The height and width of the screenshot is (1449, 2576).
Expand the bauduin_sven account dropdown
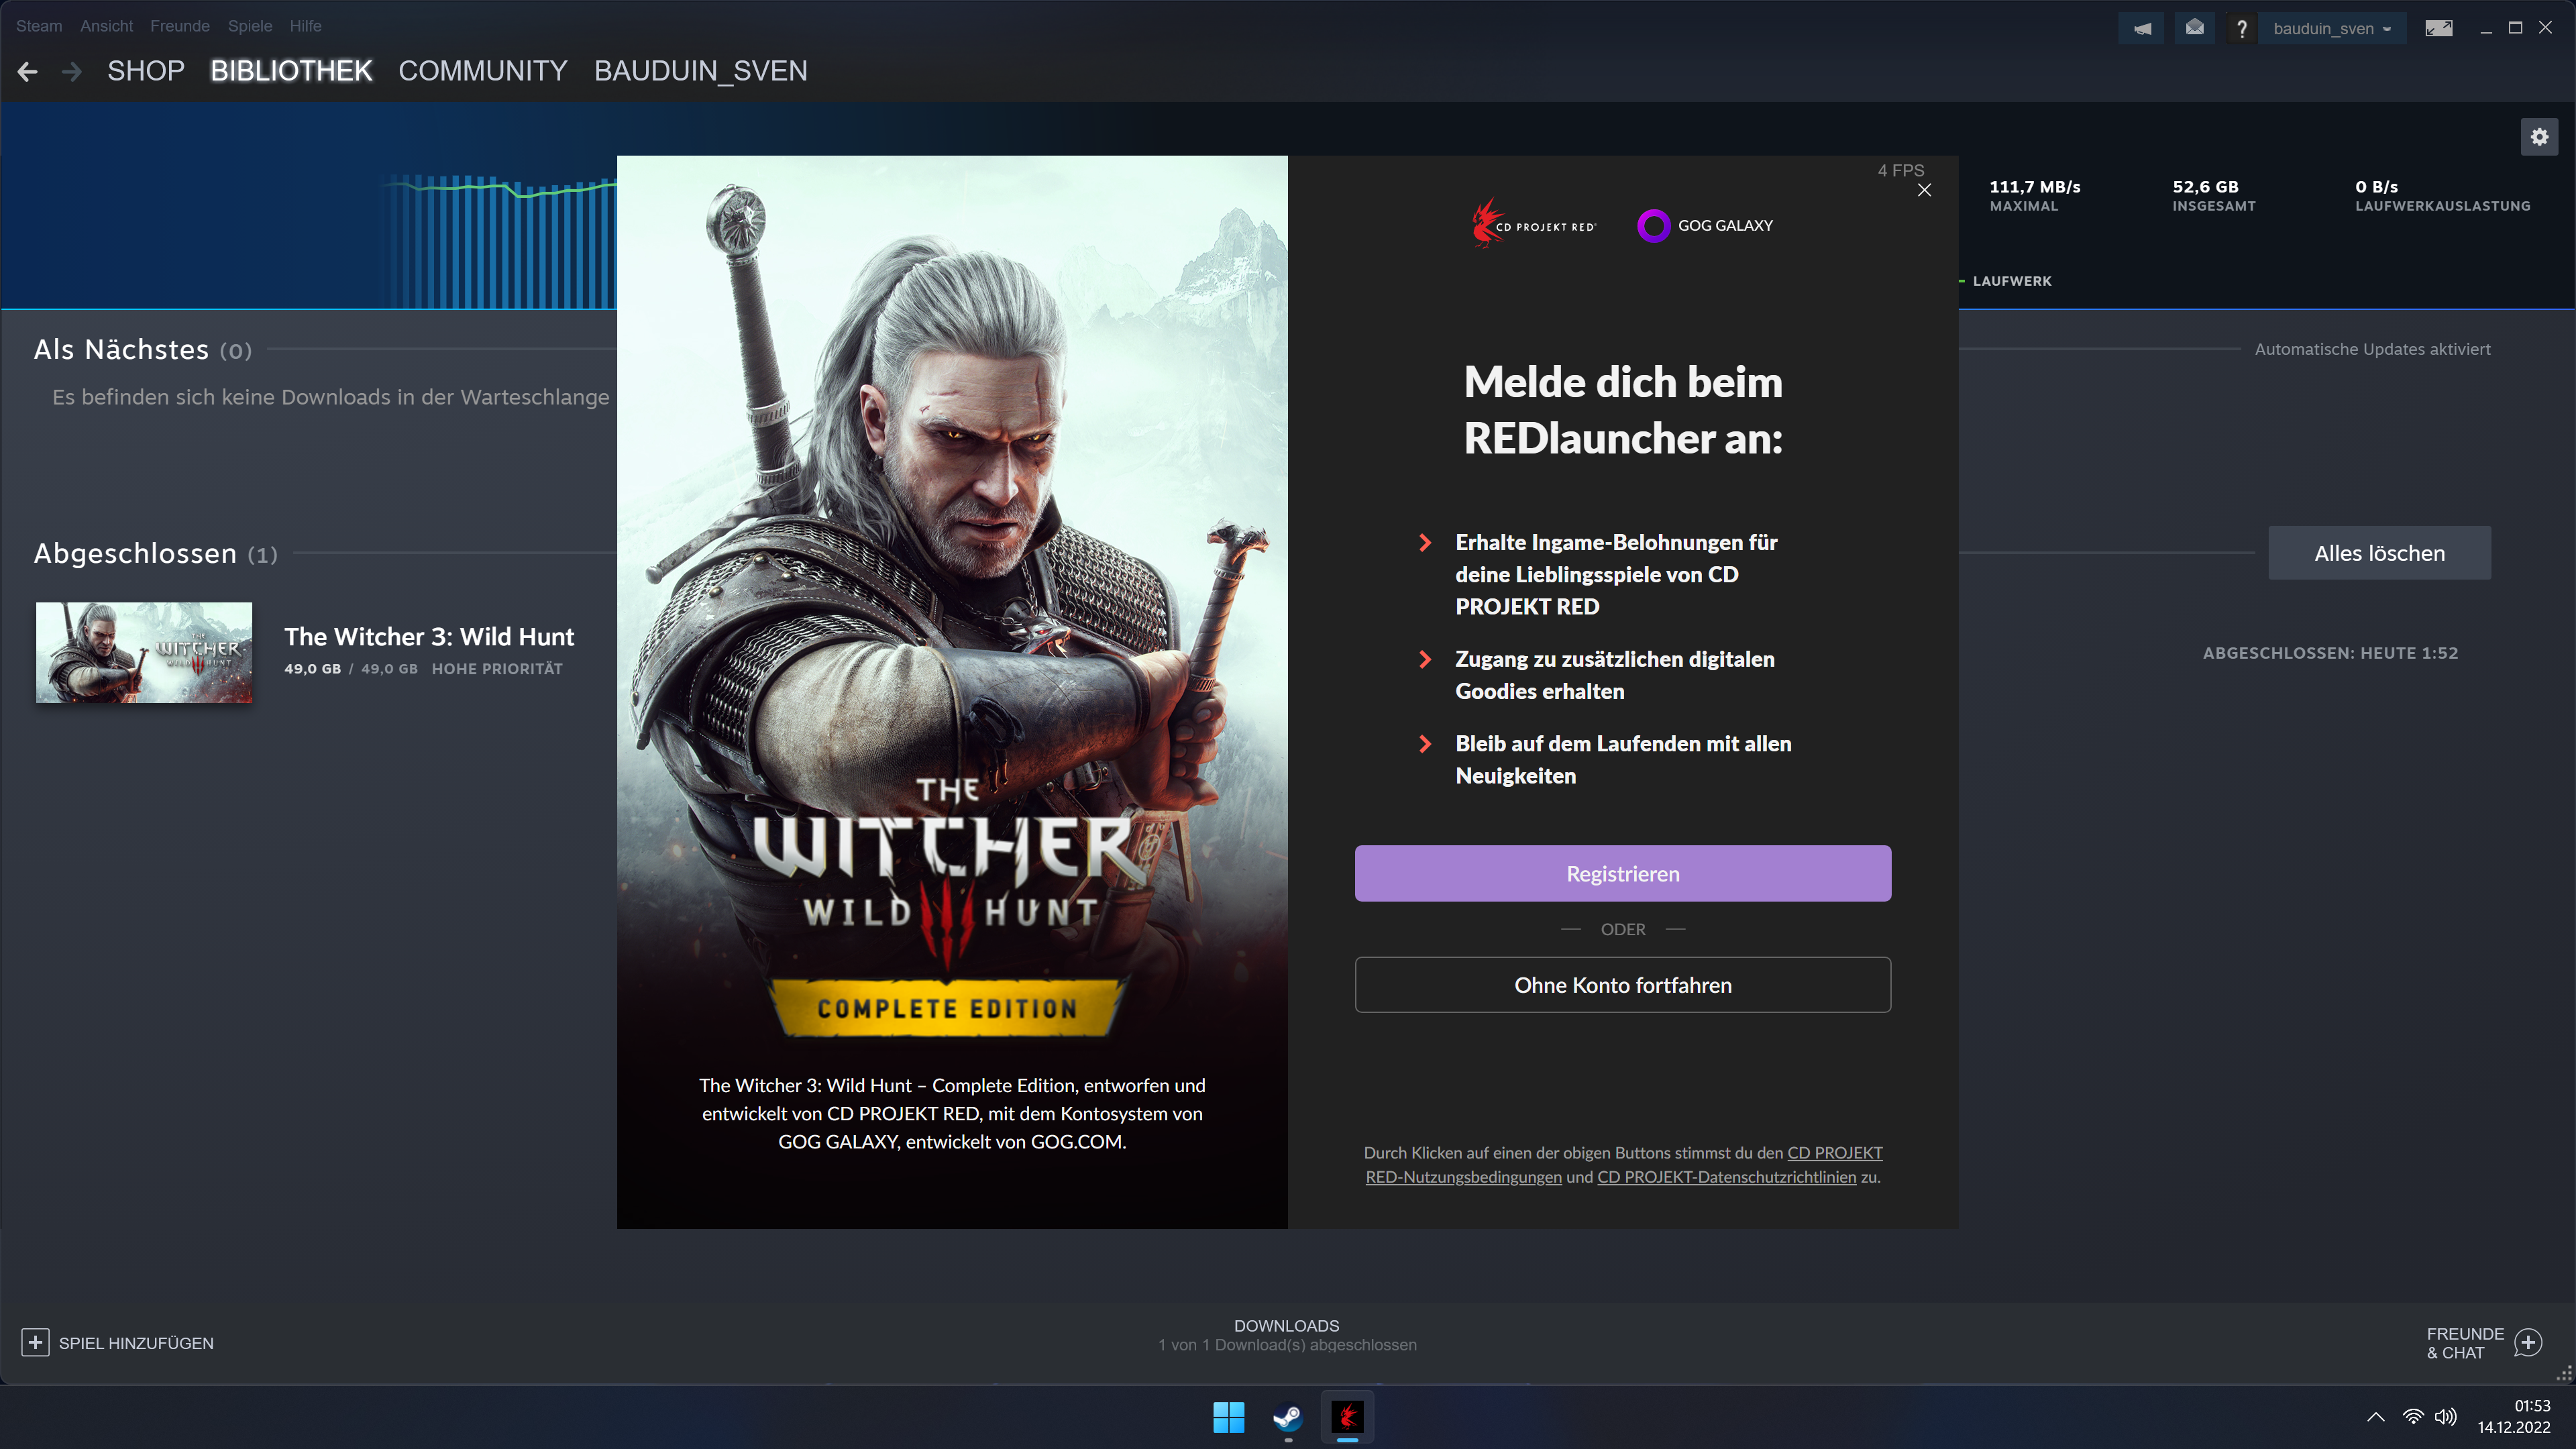pyautogui.click(x=2331, y=28)
